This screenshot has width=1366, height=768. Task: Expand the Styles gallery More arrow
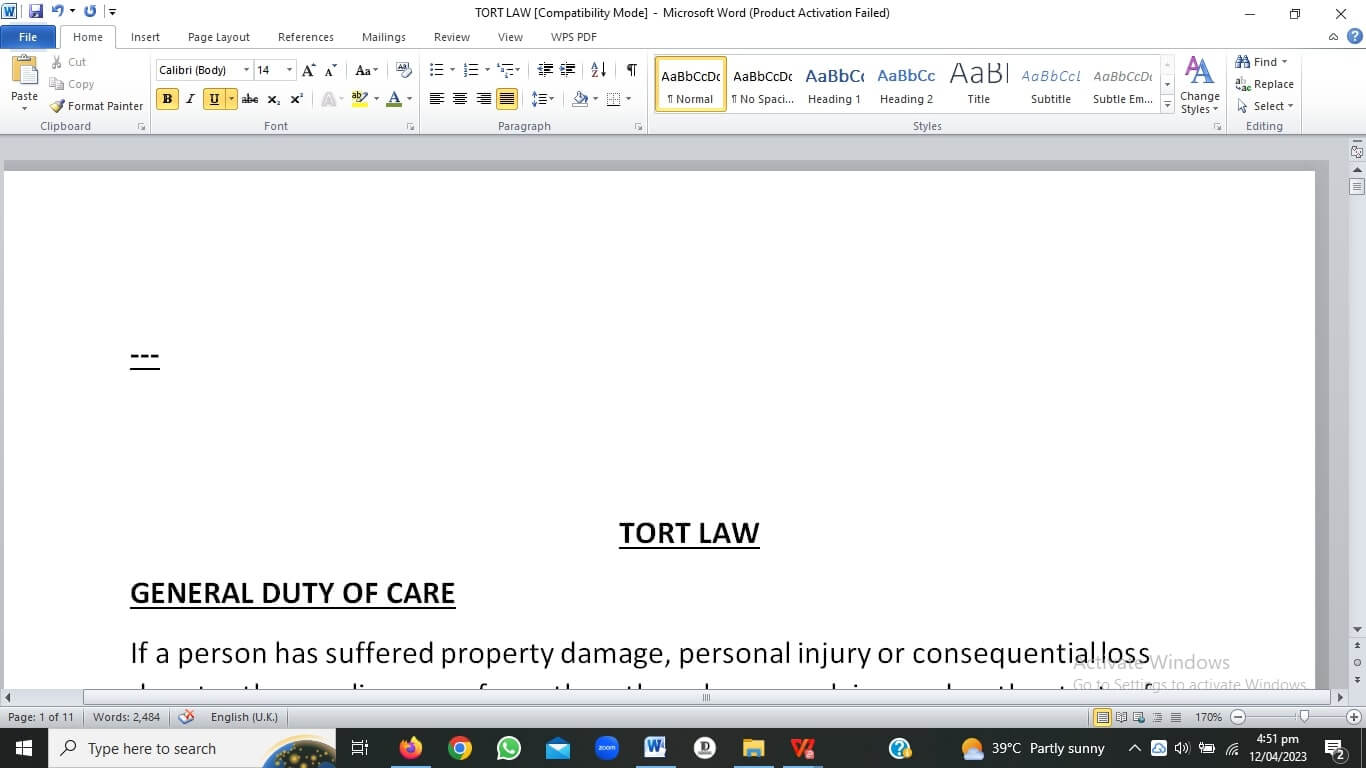[x=1167, y=105]
